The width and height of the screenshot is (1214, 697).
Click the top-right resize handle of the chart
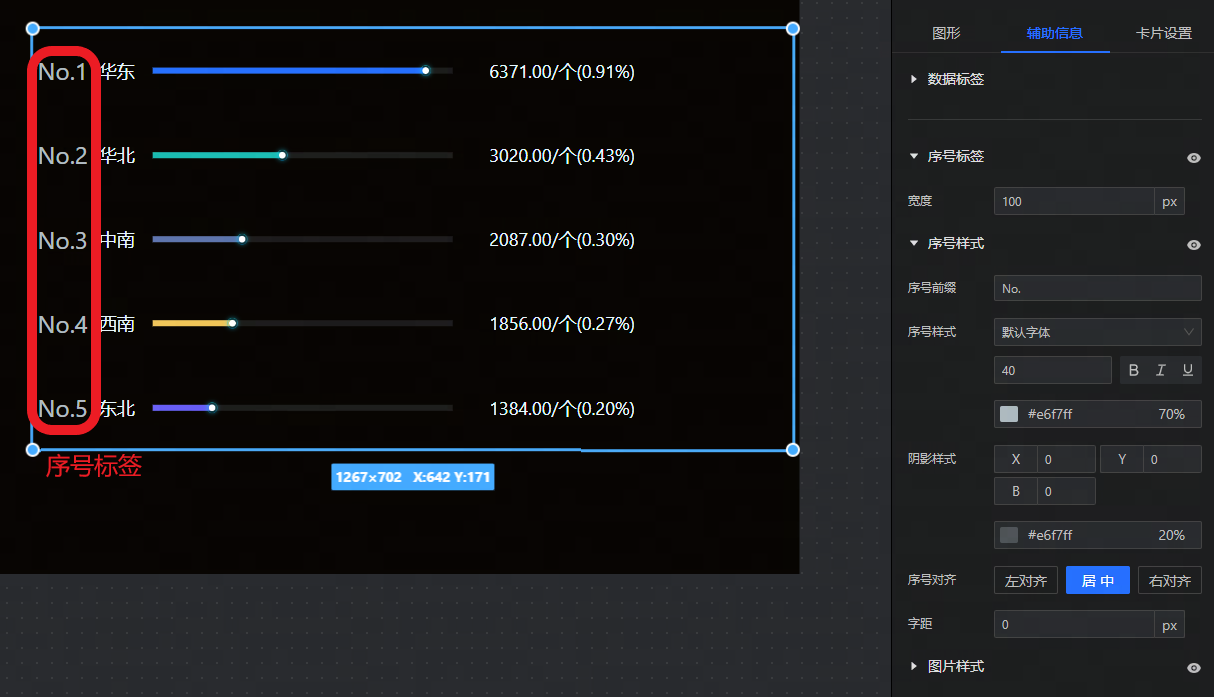(793, 29)
